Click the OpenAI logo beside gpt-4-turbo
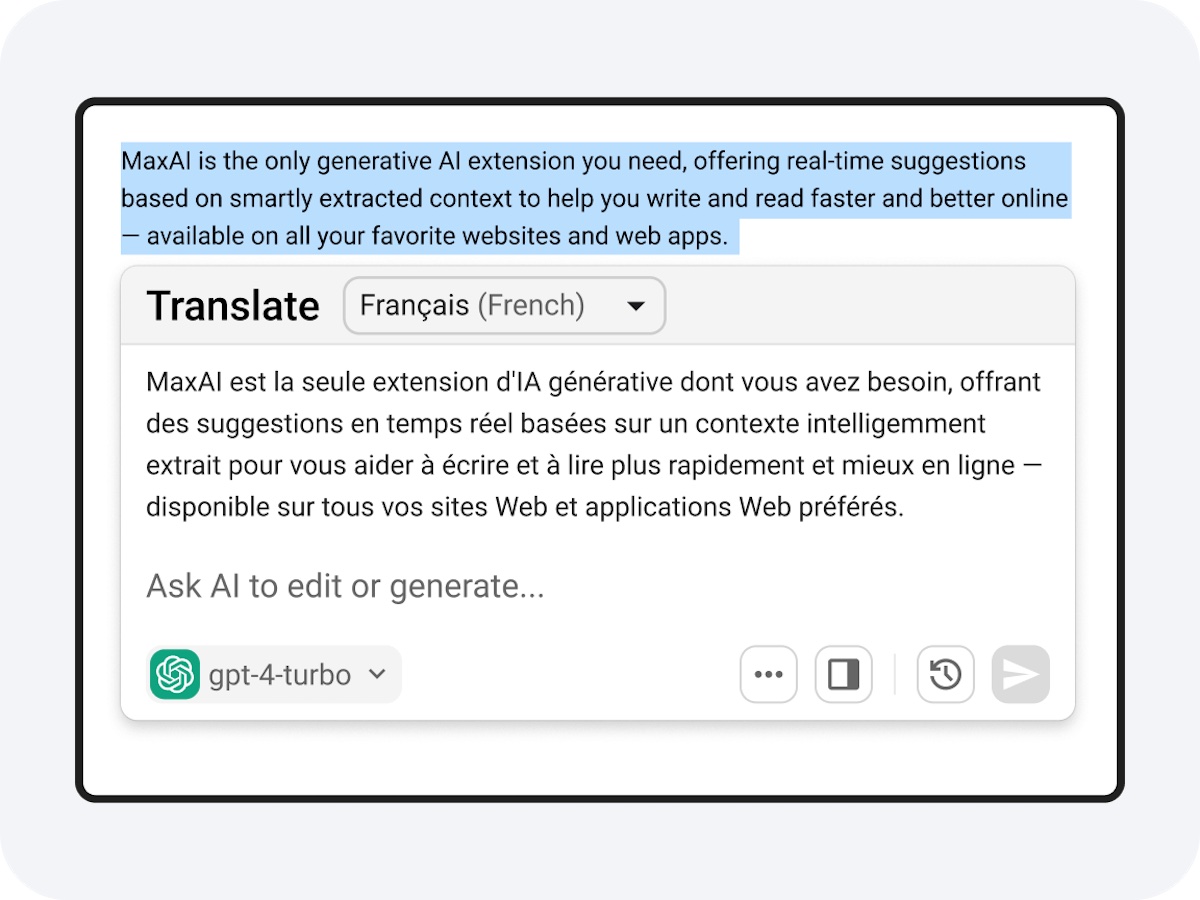Image resolution: width=1200 pixels, height=900 pixels. (x=175, y=674)
